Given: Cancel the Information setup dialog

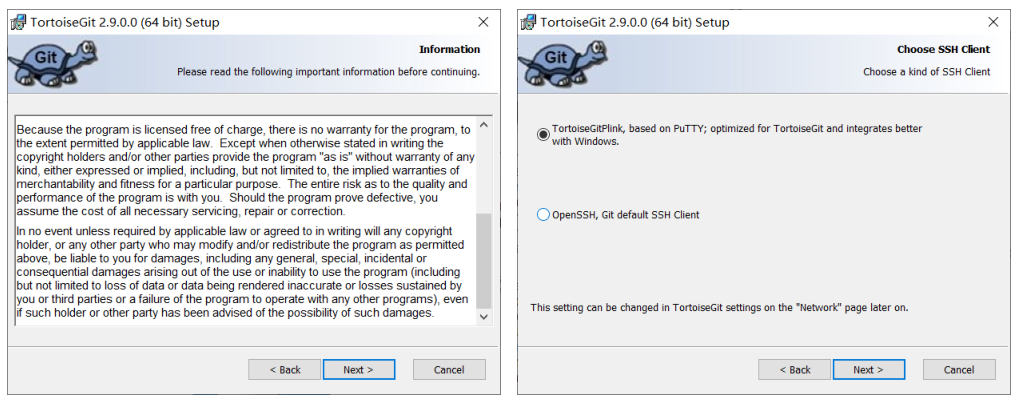Looking at the screenshot, I should (449, 370).
